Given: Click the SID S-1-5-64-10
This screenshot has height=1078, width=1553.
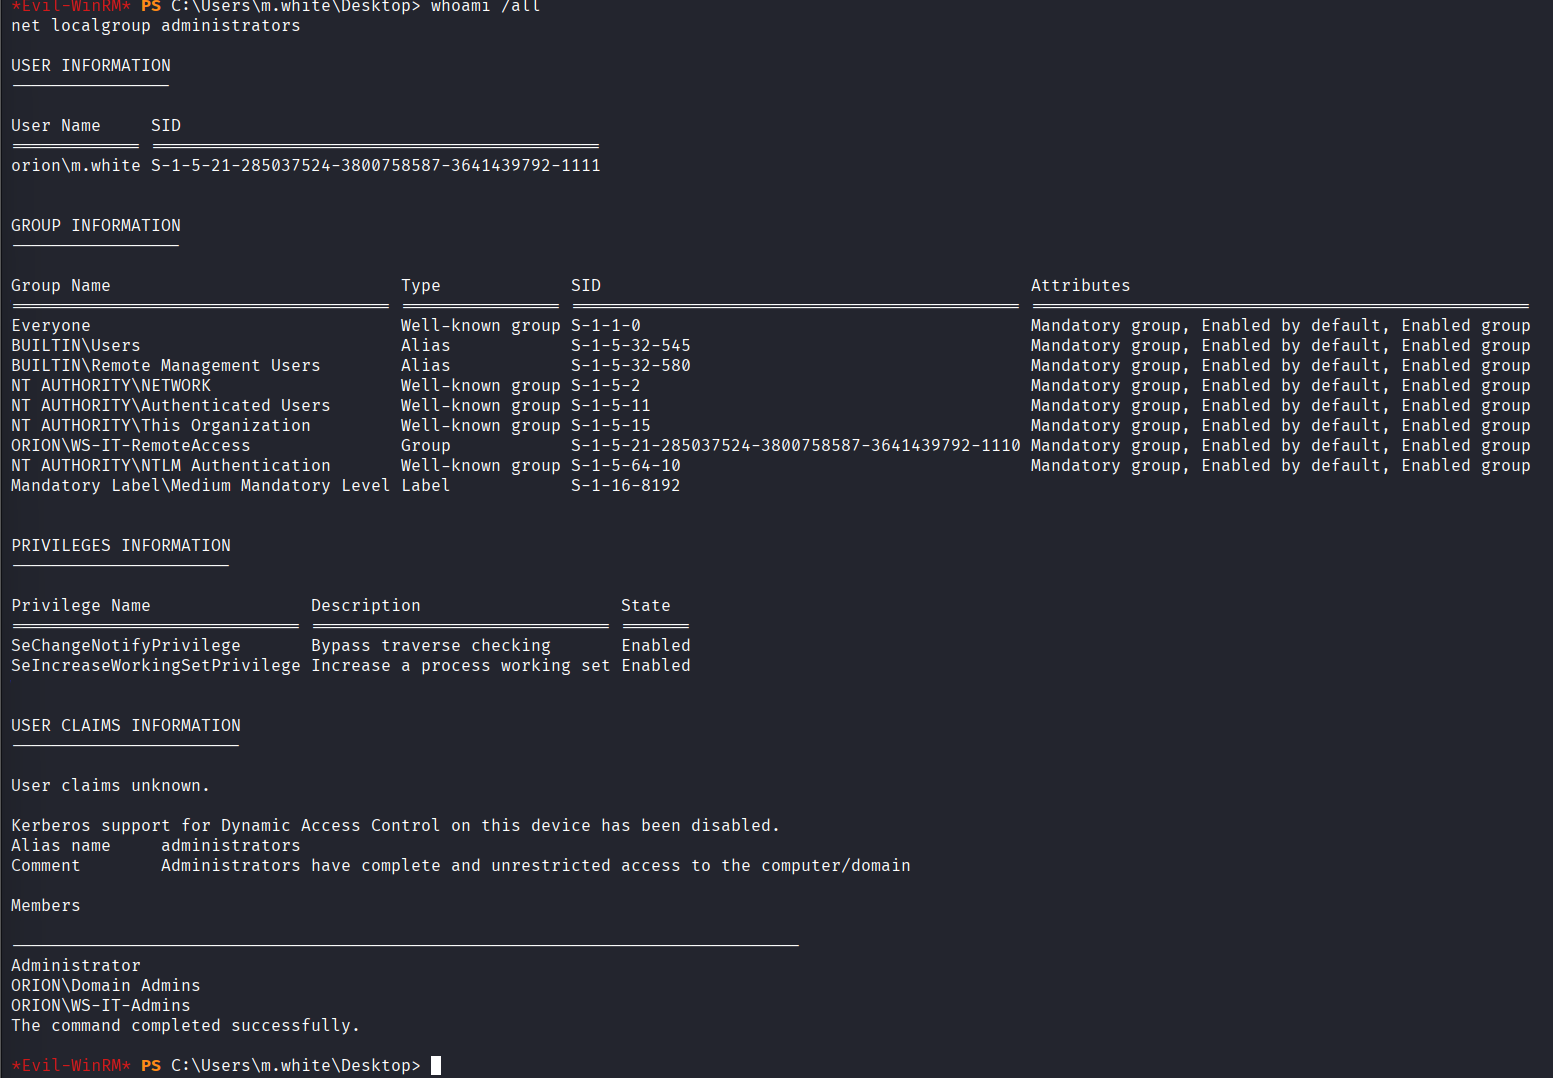Looking at the screenshot, I should tap(626, 466).
